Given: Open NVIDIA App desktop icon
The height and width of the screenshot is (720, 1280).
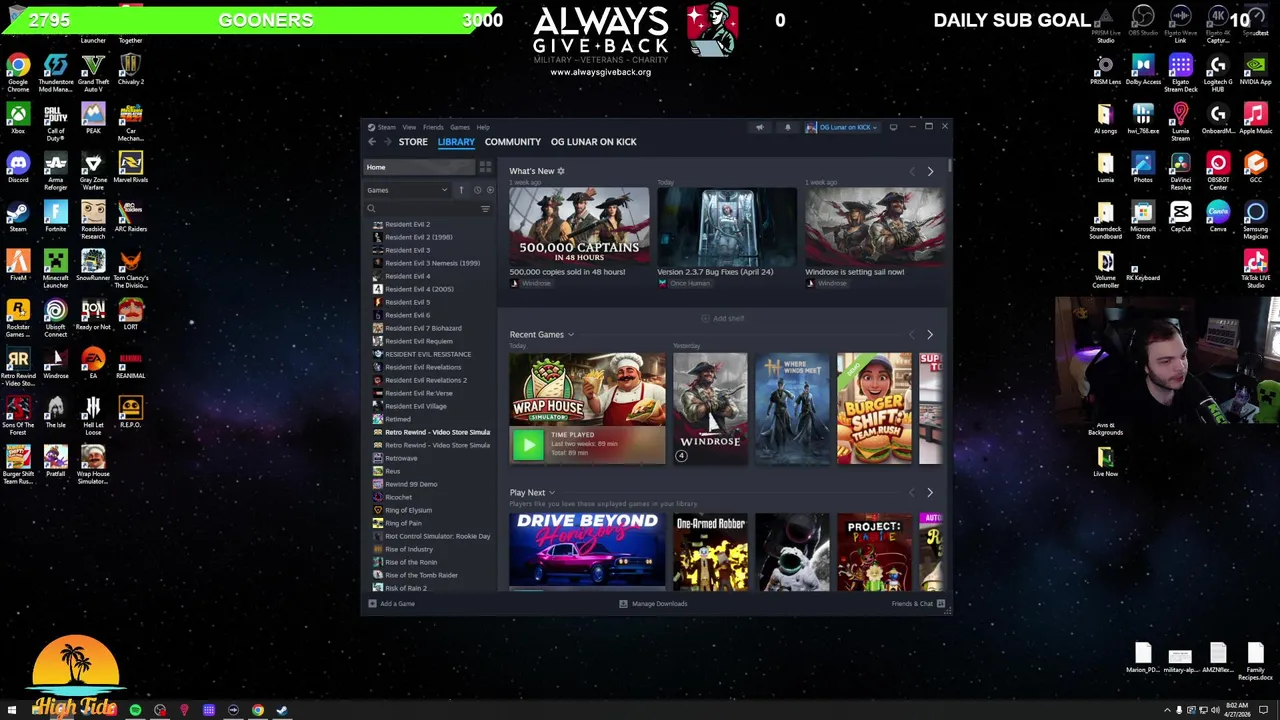Looking at the screenshot, I should [x=1255, y=70].
